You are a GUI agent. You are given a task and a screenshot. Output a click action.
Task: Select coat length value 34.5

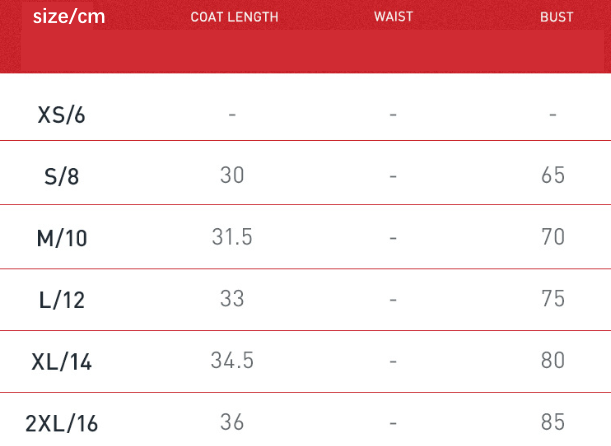click(x=232, y=360)
